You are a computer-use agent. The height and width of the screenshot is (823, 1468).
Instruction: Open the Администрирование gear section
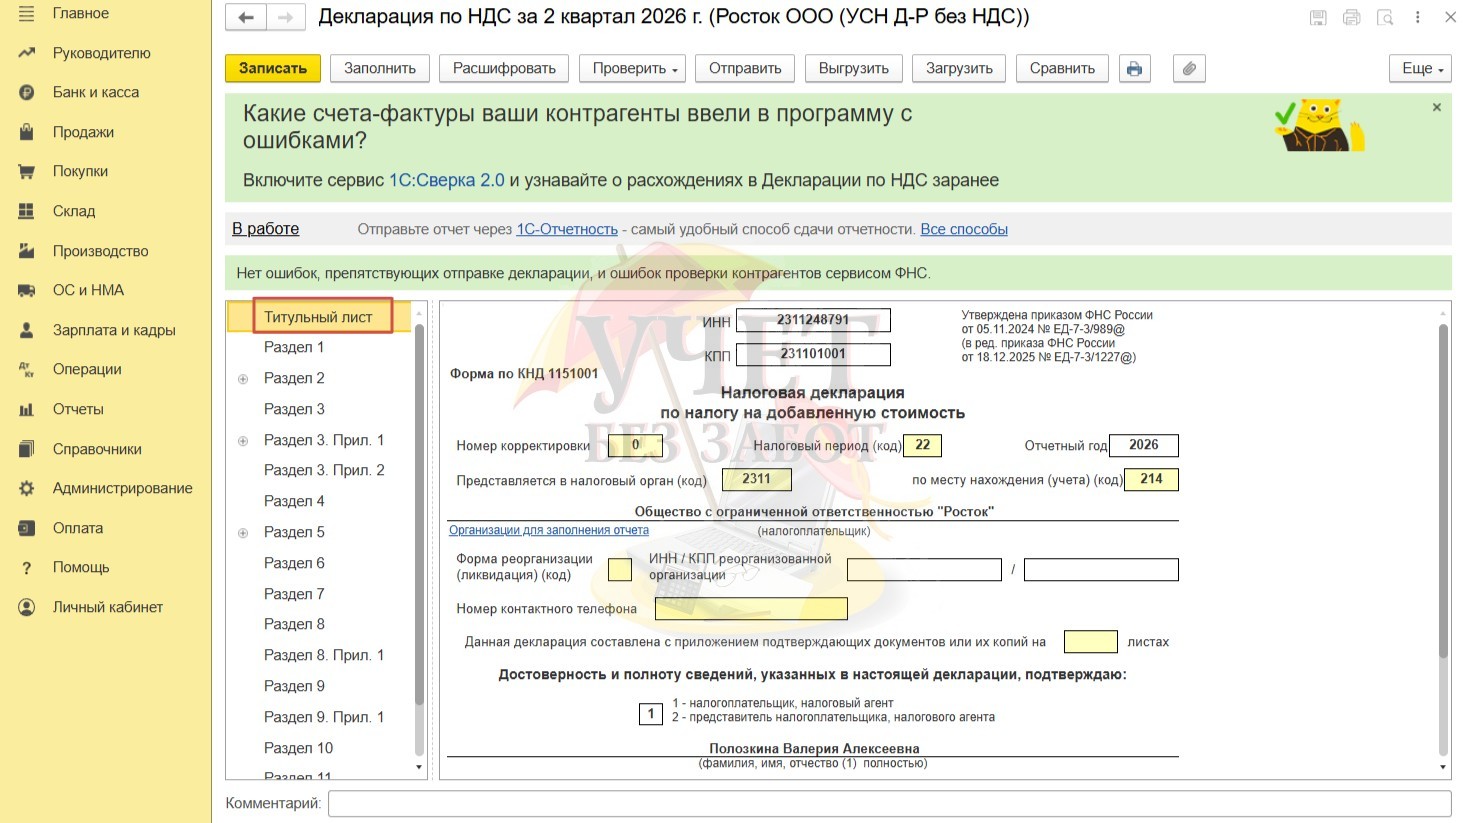pyautogui.click(x=122, y=488)
